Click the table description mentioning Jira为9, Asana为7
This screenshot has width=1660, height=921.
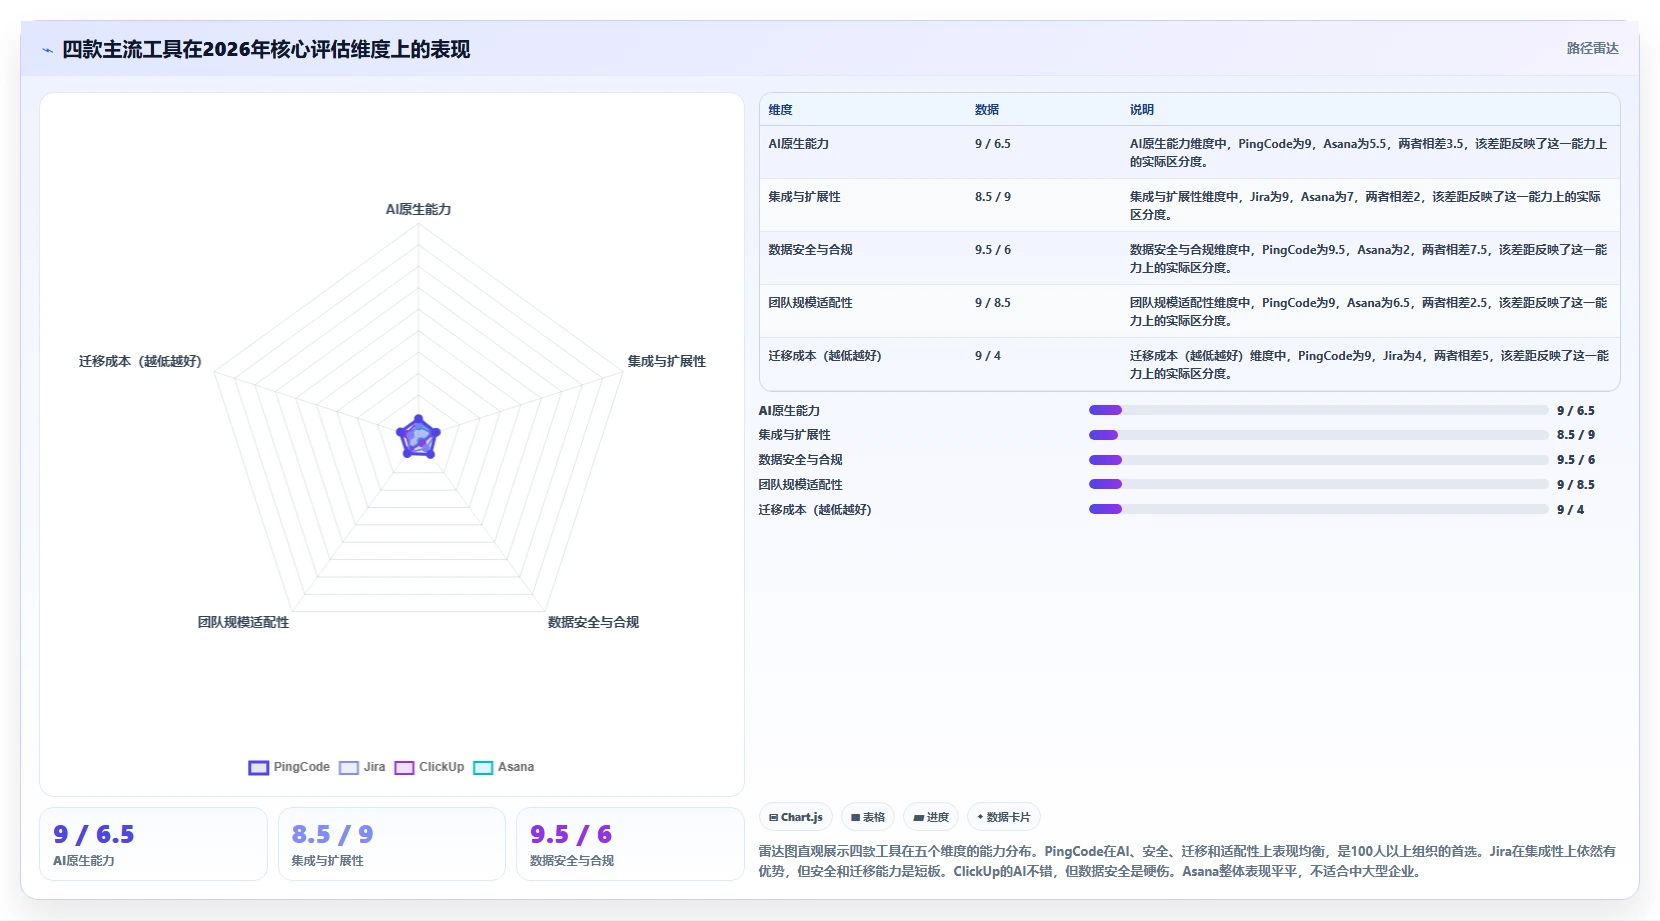pyautogui.click(x=1366, y=206)
